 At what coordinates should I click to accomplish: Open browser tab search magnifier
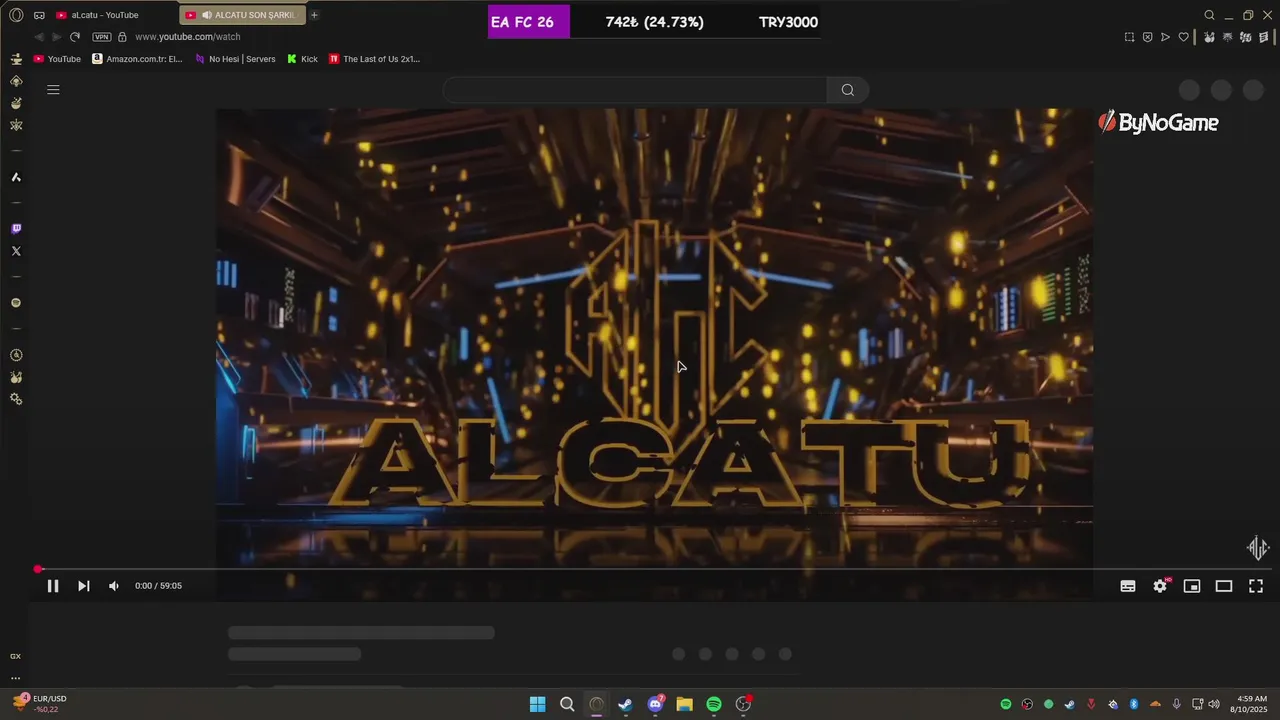point(1209,15)
